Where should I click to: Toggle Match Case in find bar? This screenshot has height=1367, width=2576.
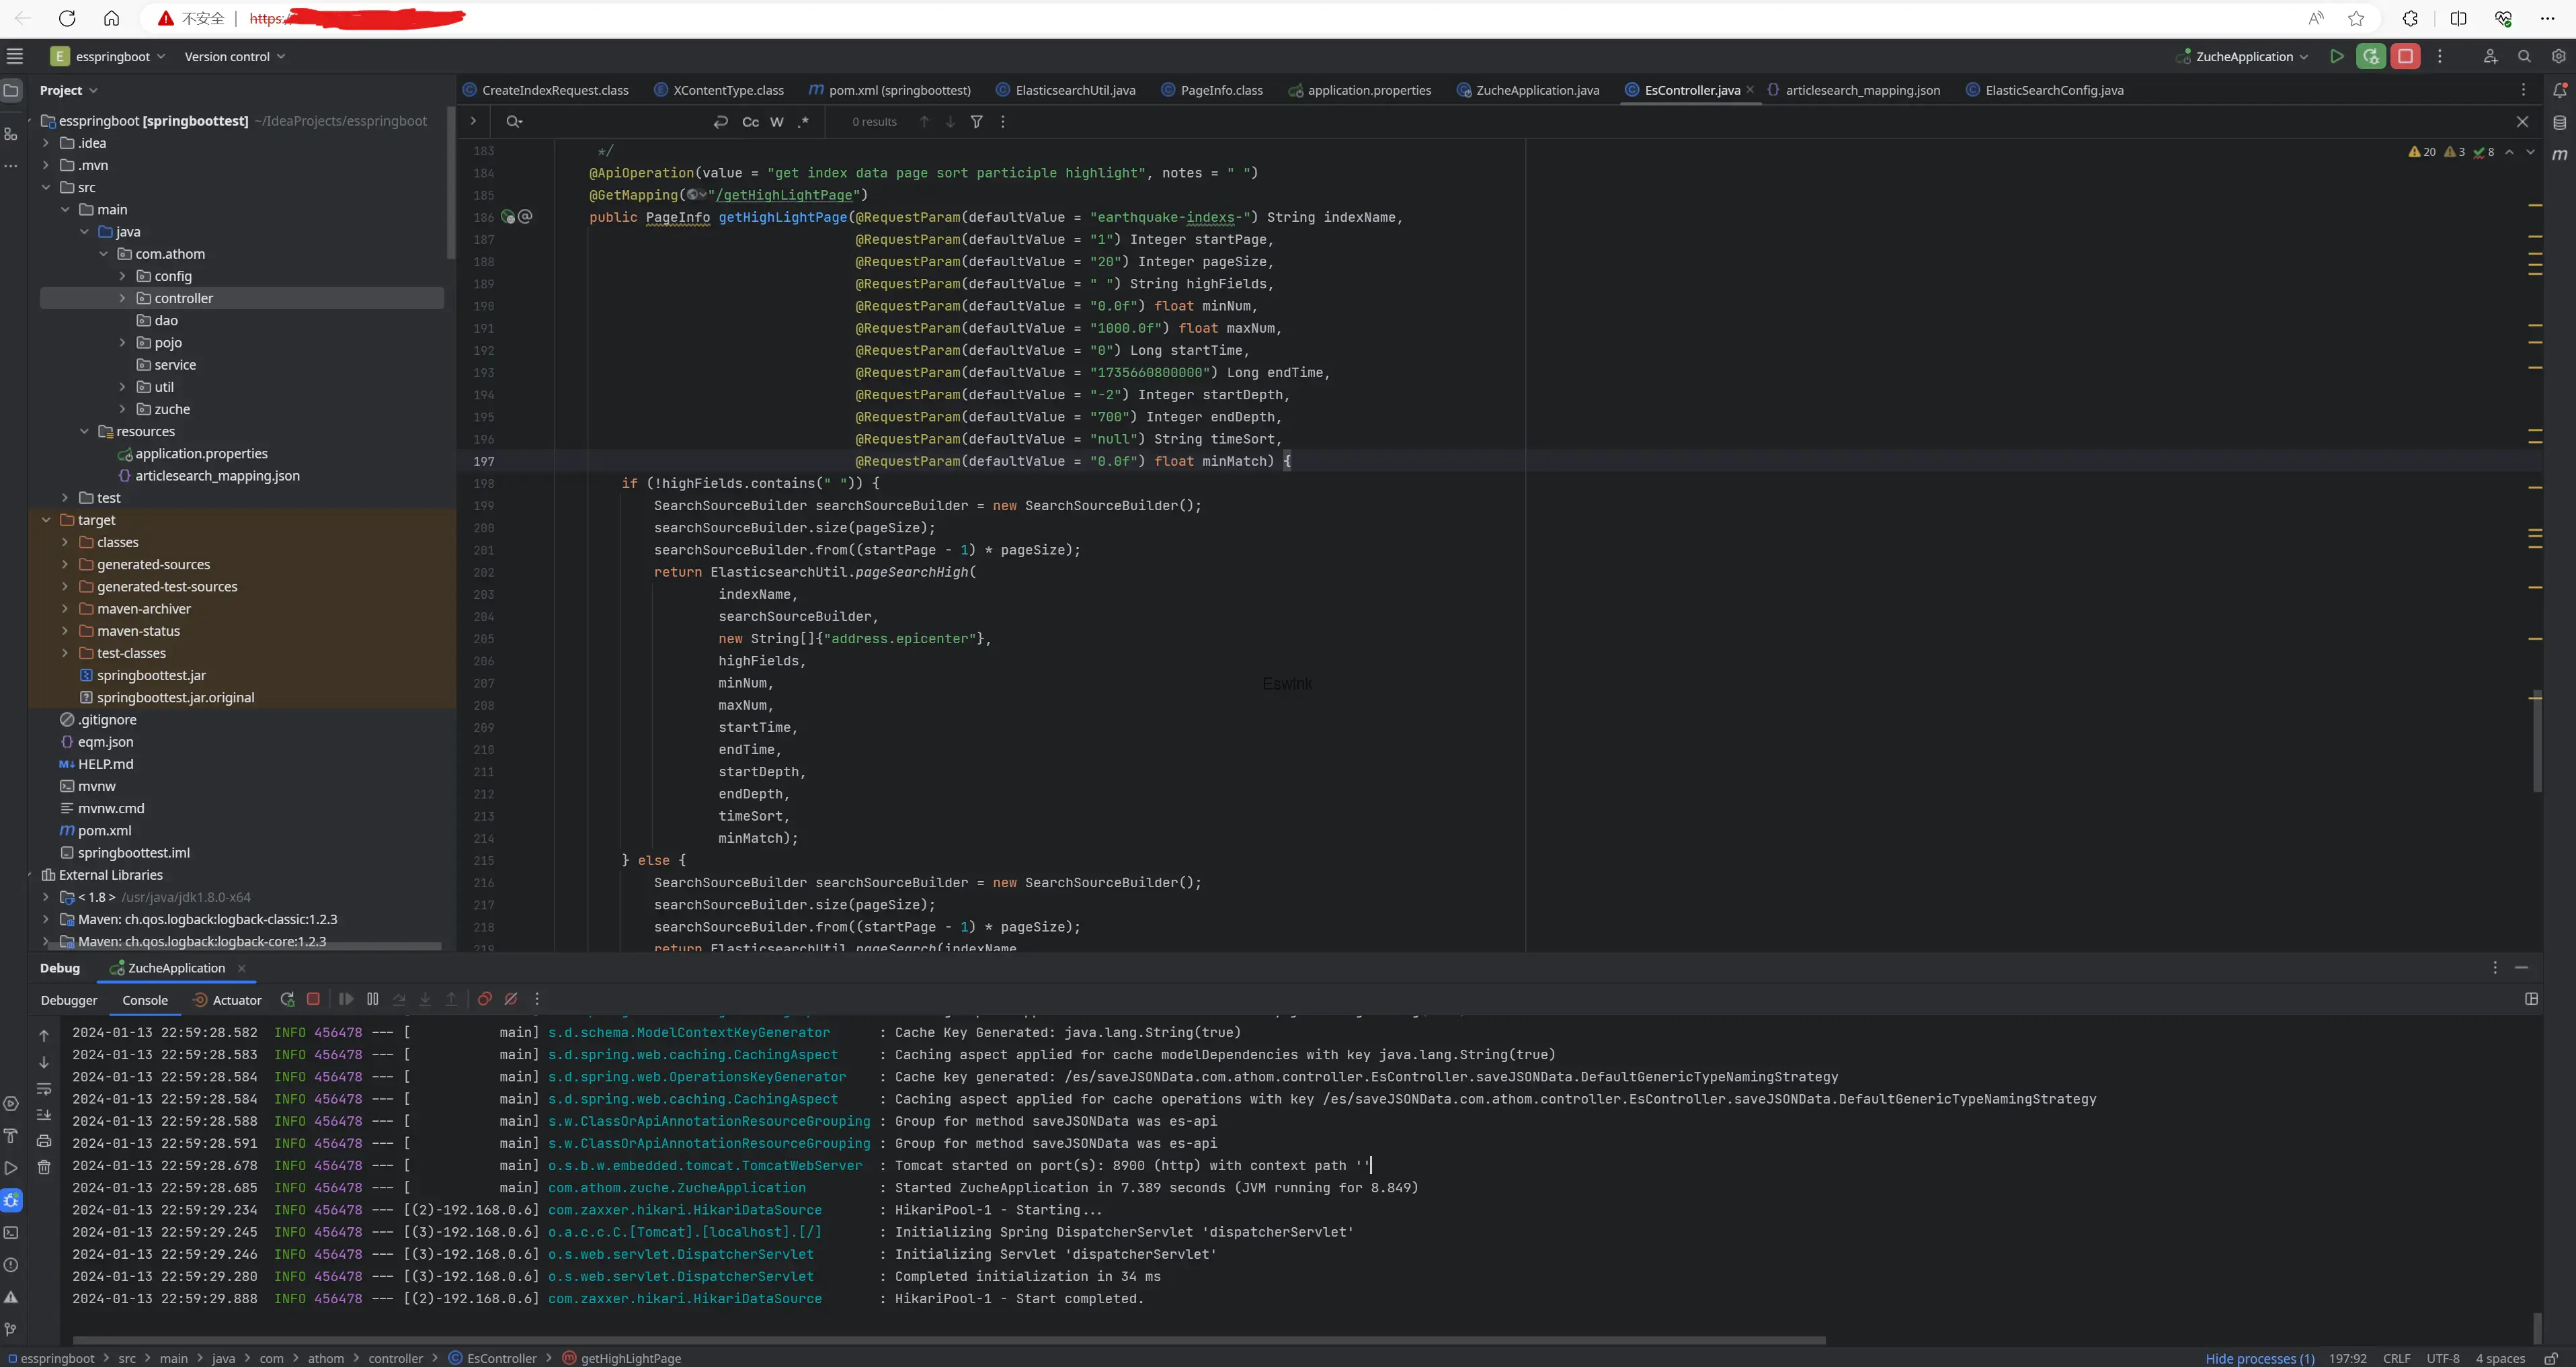(x=750, y=122)
